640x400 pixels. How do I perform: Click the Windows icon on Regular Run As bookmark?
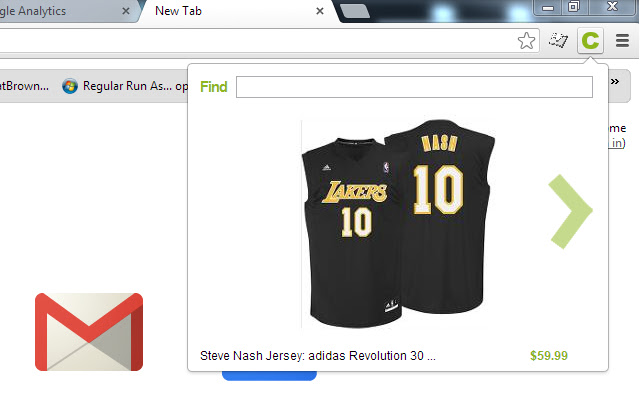(70, 86)
